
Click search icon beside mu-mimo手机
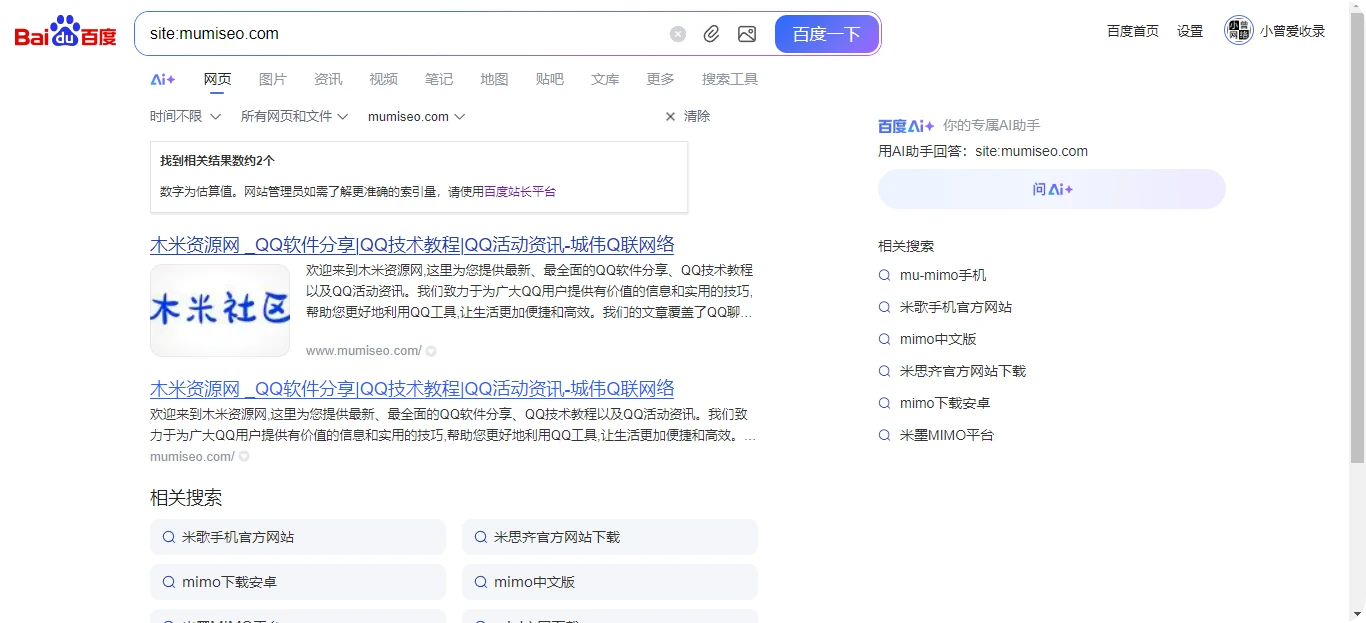(x=884, y=275)
